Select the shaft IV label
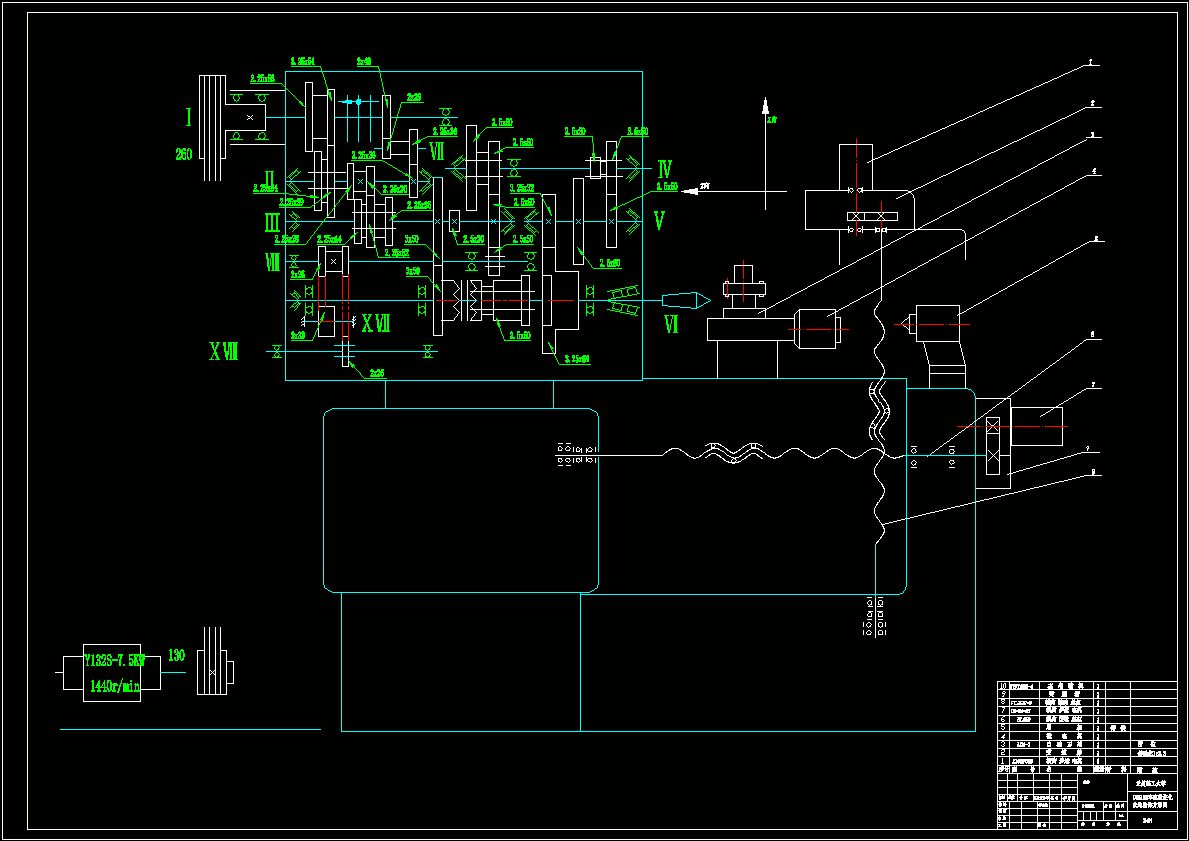Viewport: 1189px width, 841px height. click(x=664, y=169)
